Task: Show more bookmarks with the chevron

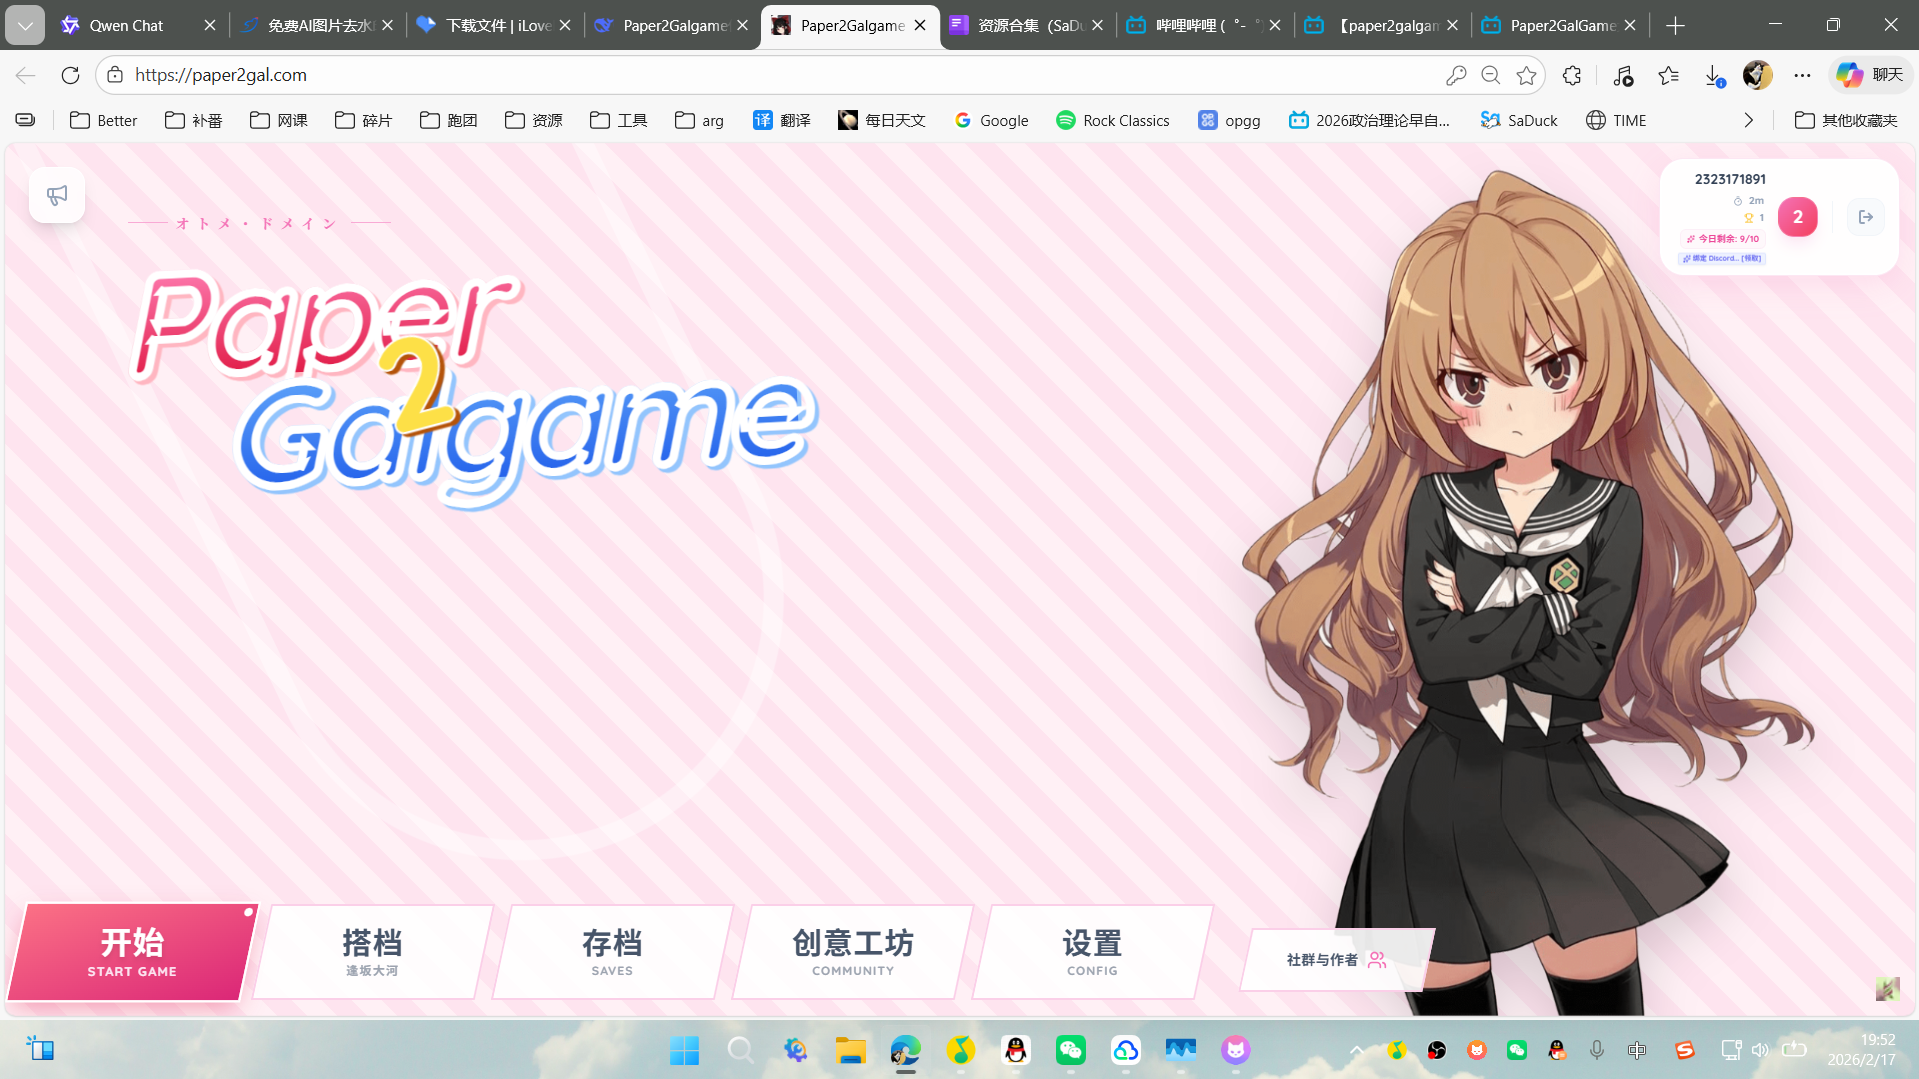Action: coord(1748,120)
